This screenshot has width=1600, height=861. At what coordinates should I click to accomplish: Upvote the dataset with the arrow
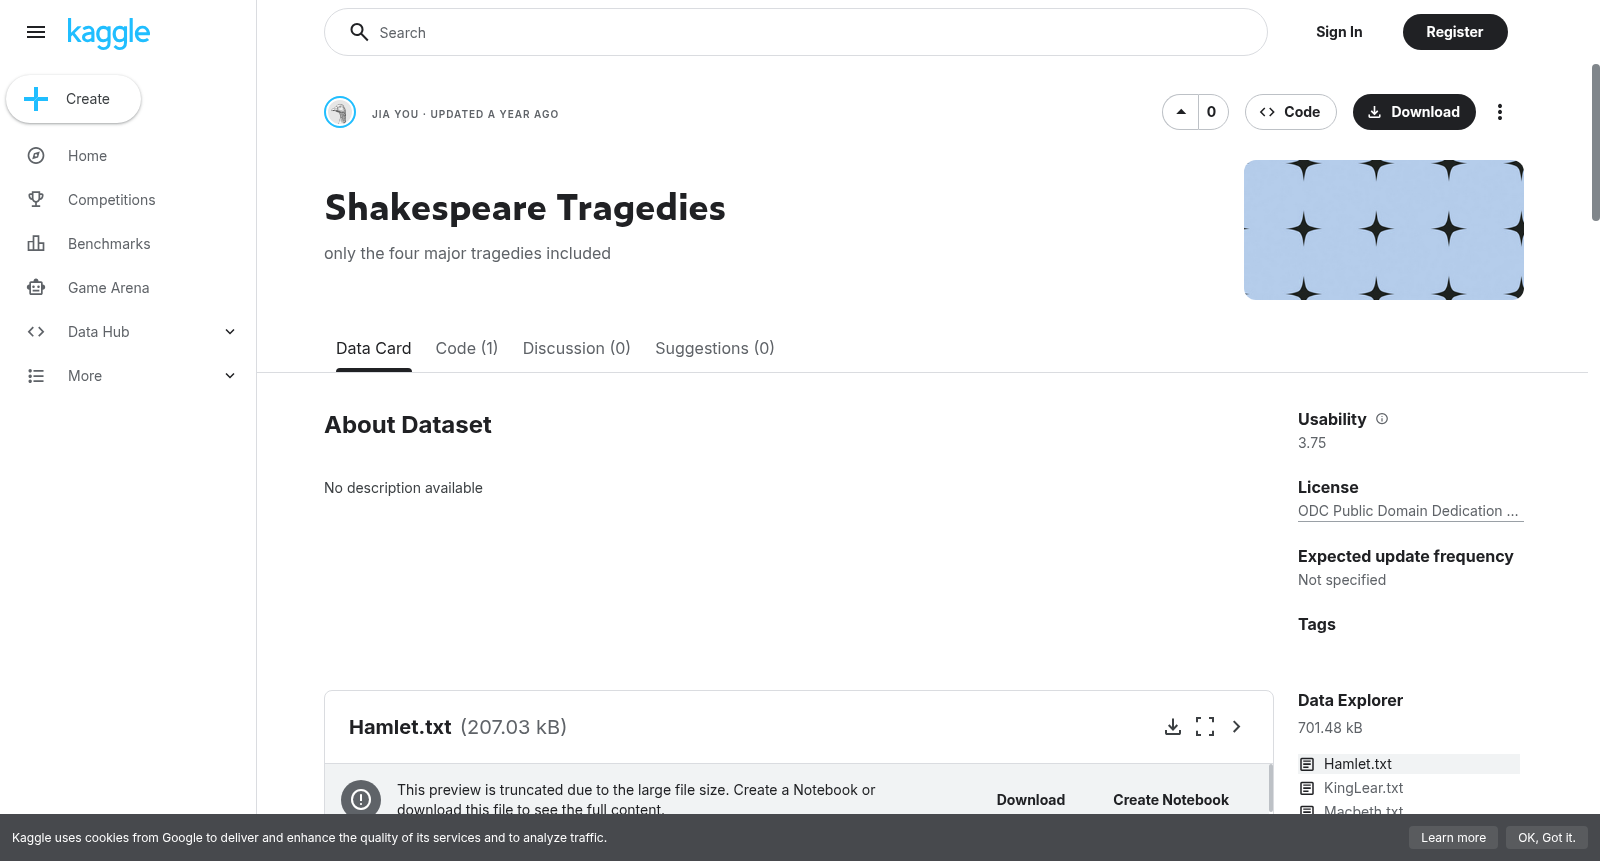[x=1181, y=112]
